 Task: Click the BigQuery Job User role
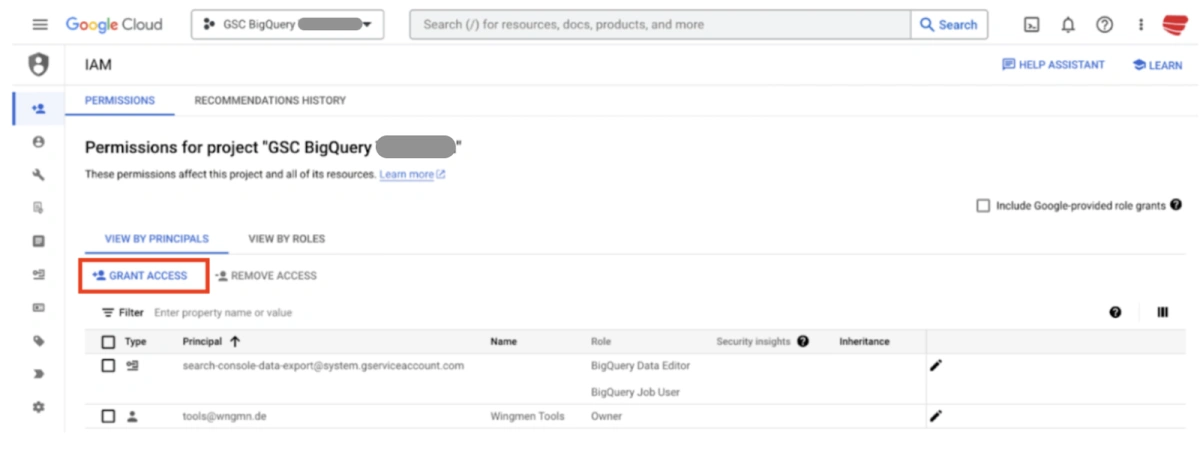[x=635, y=392]
